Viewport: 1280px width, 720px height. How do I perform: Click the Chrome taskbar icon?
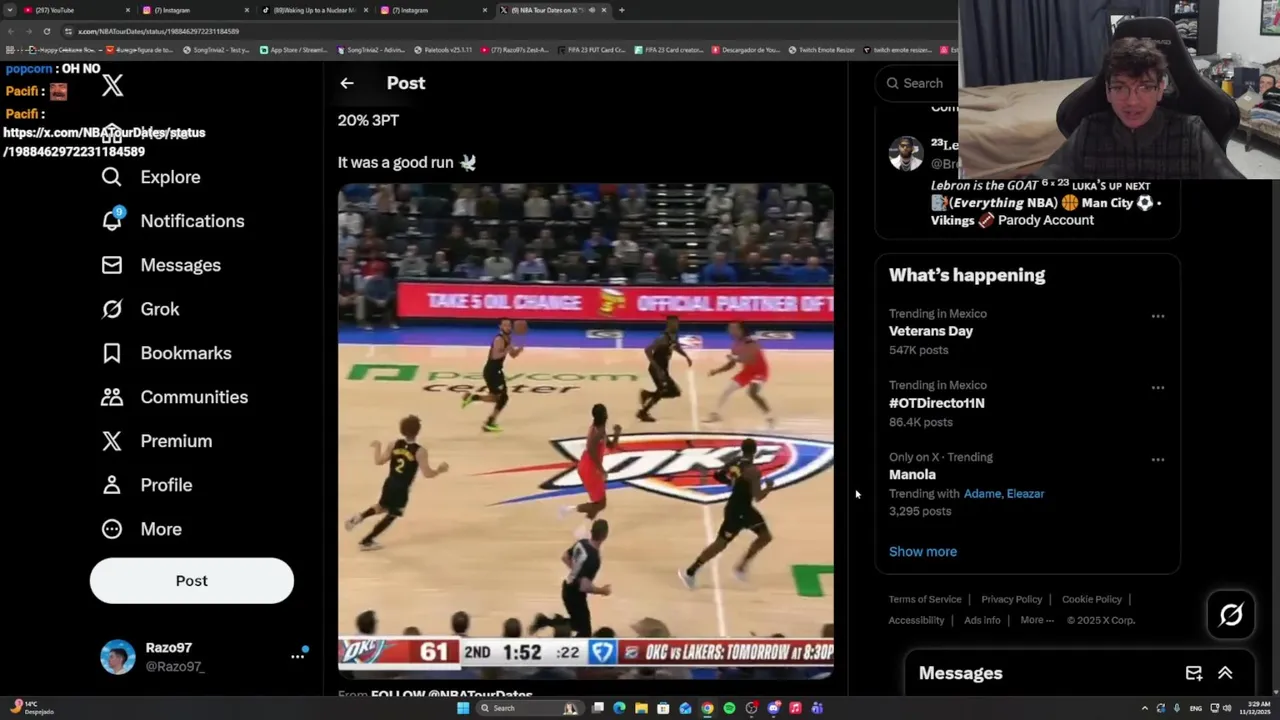click(707, 708)
